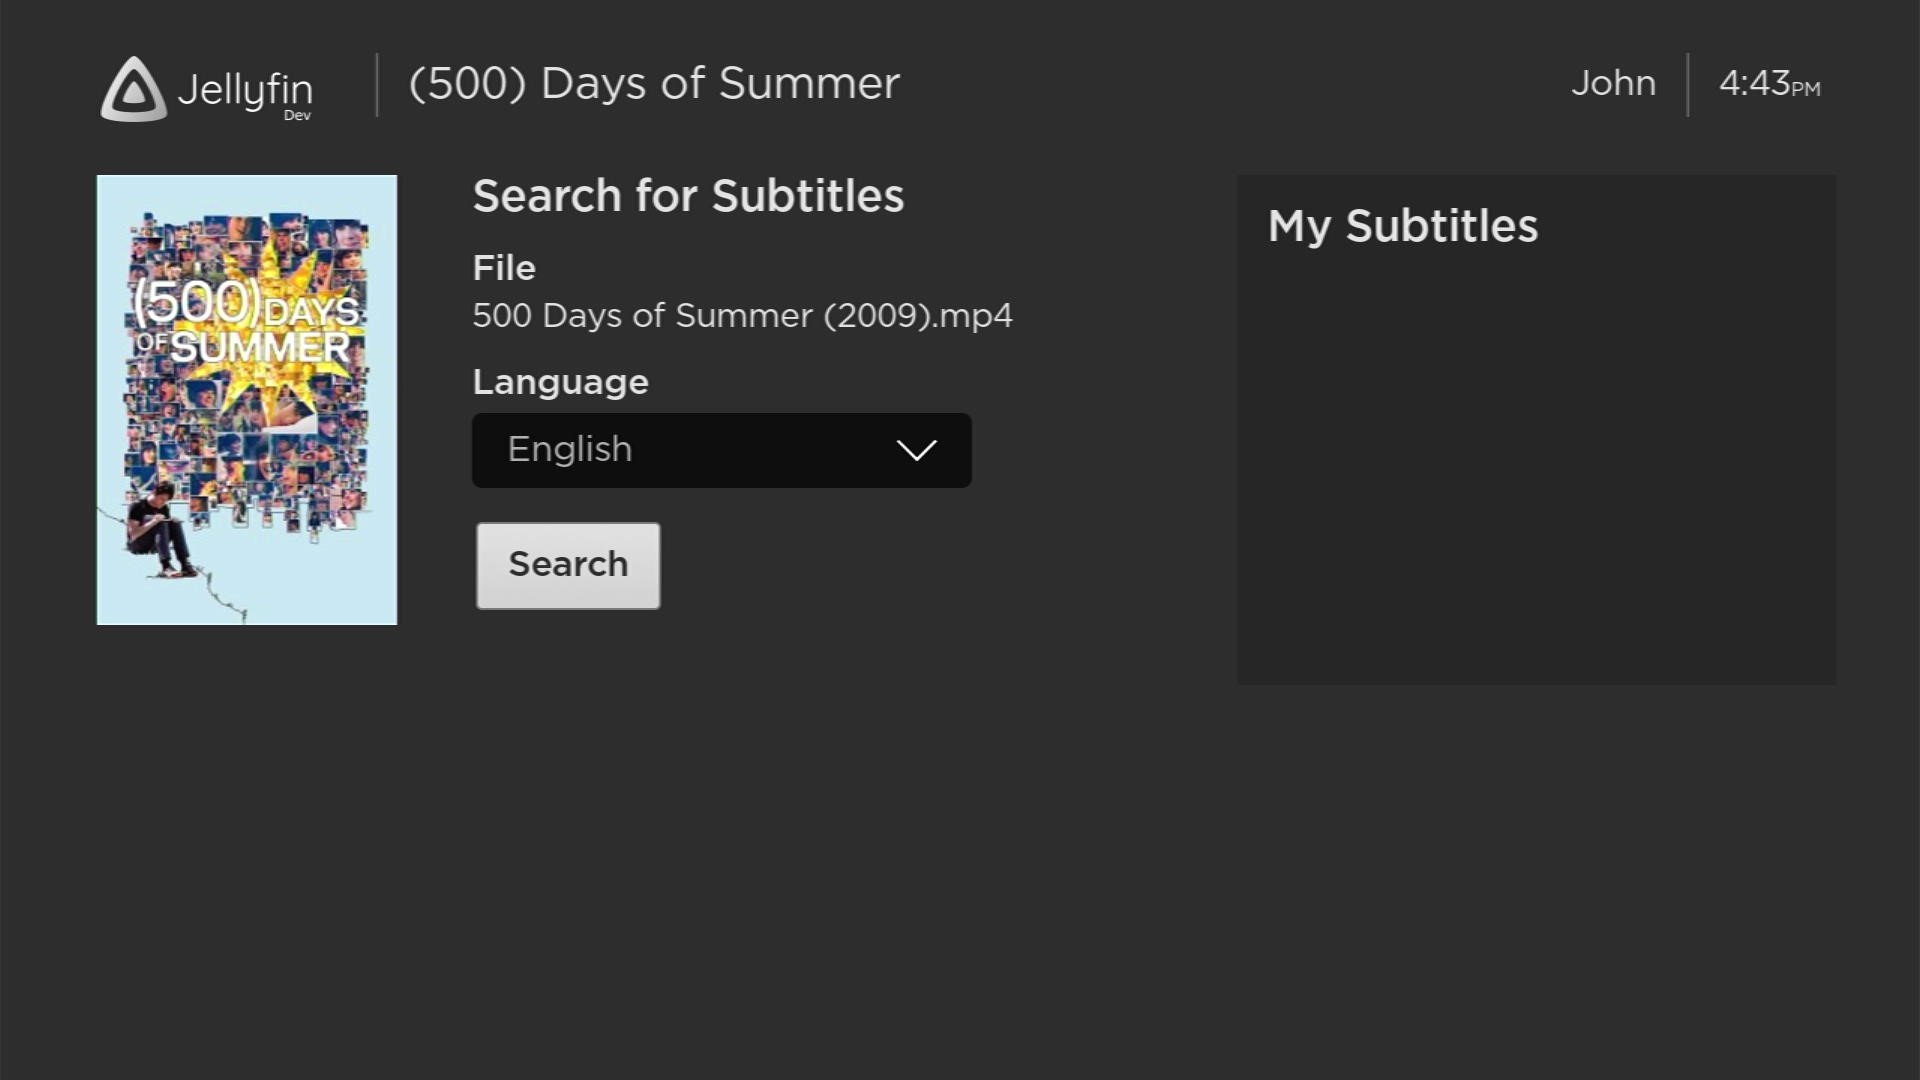Image resolution: width=1920 pixels, height=1080 pixels.
Task: Click the Jellyfin wordmark text
Action: (245, 89)
